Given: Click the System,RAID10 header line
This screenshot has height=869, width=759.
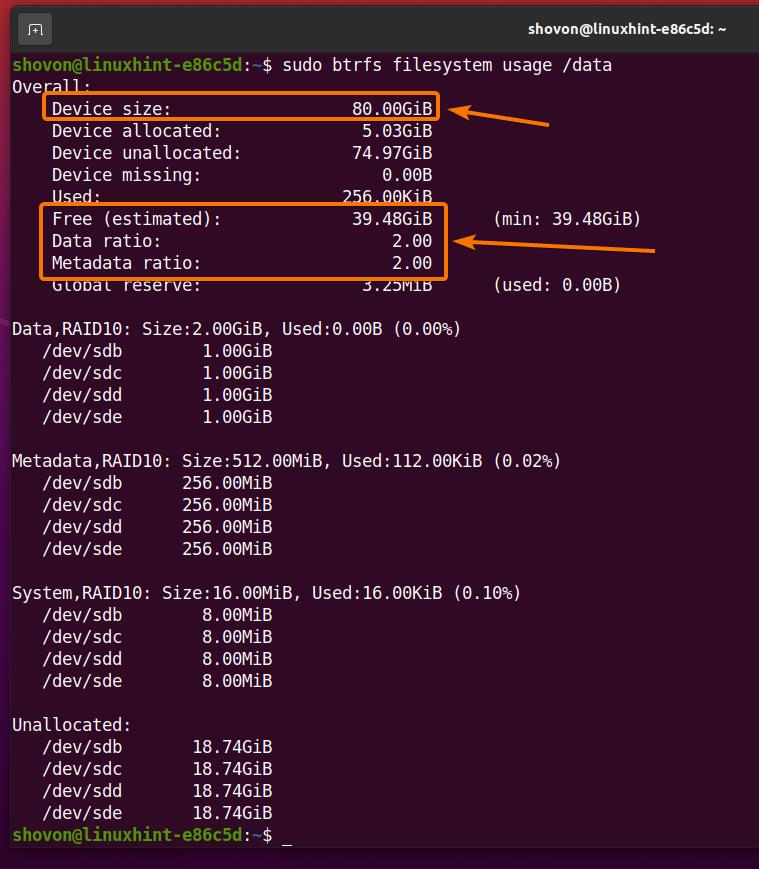Looking at the screenshot, I should 266,593.
